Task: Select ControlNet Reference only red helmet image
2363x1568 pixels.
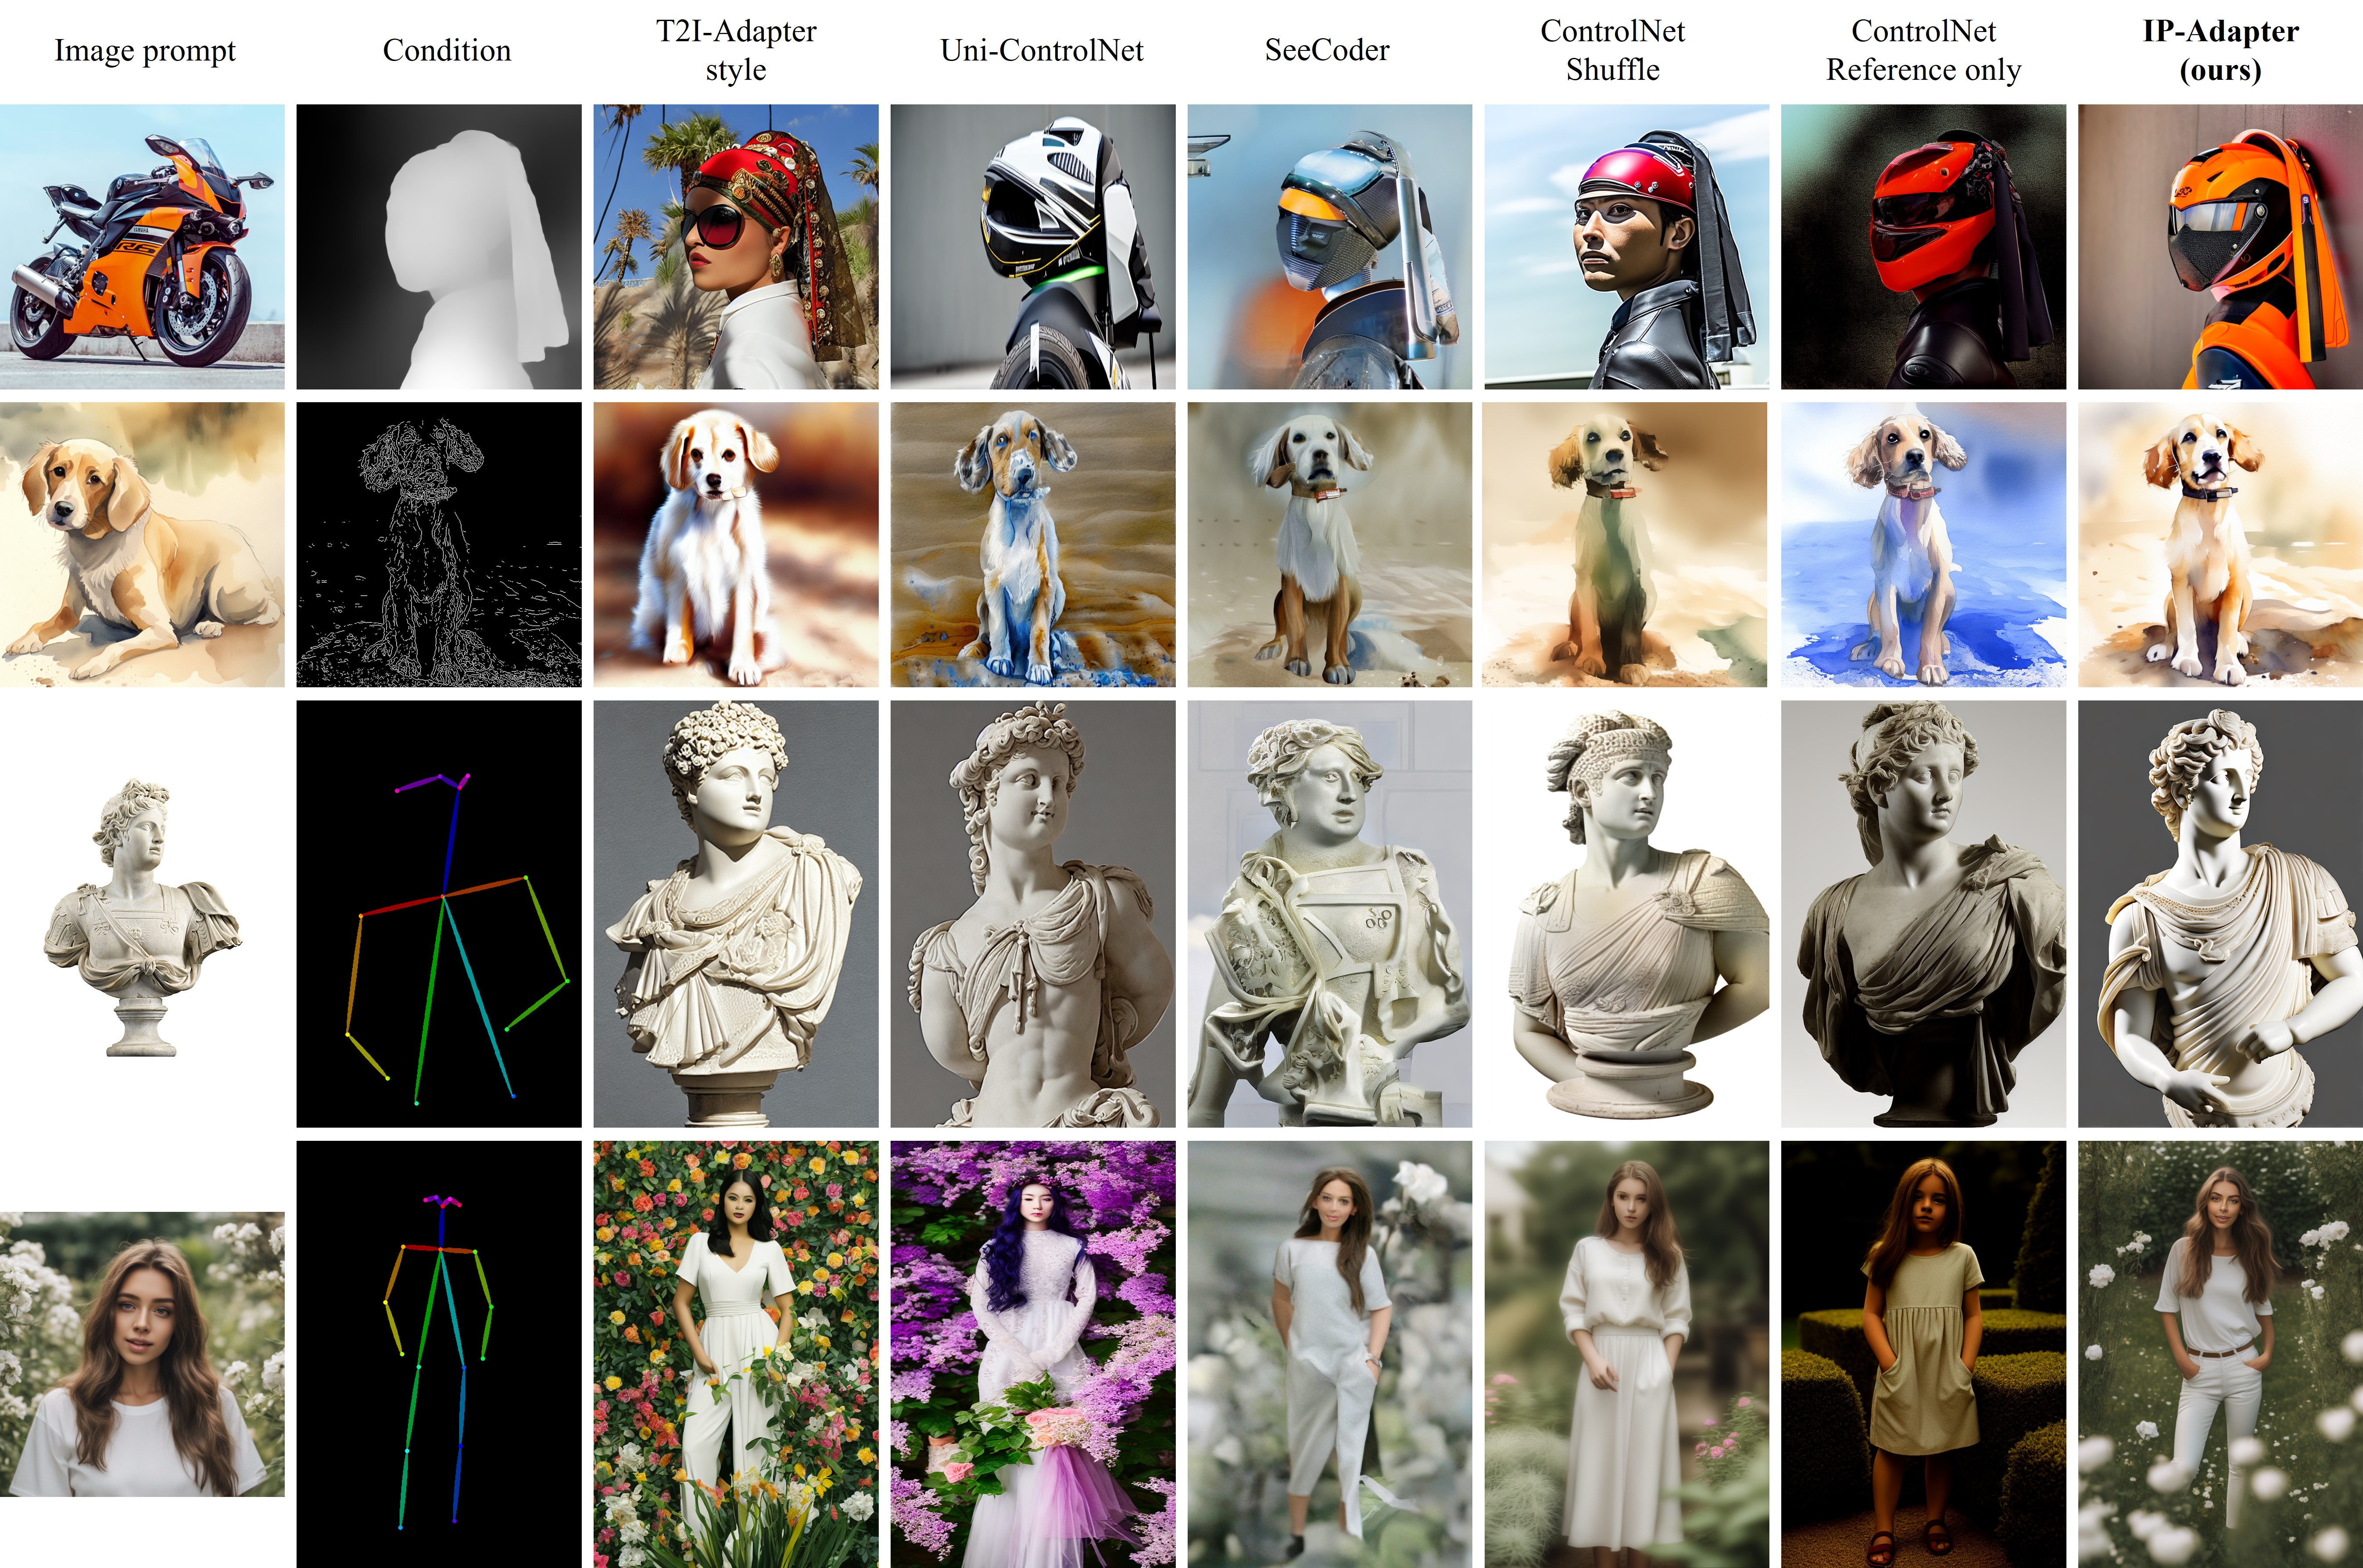Action: [1923, 246]
